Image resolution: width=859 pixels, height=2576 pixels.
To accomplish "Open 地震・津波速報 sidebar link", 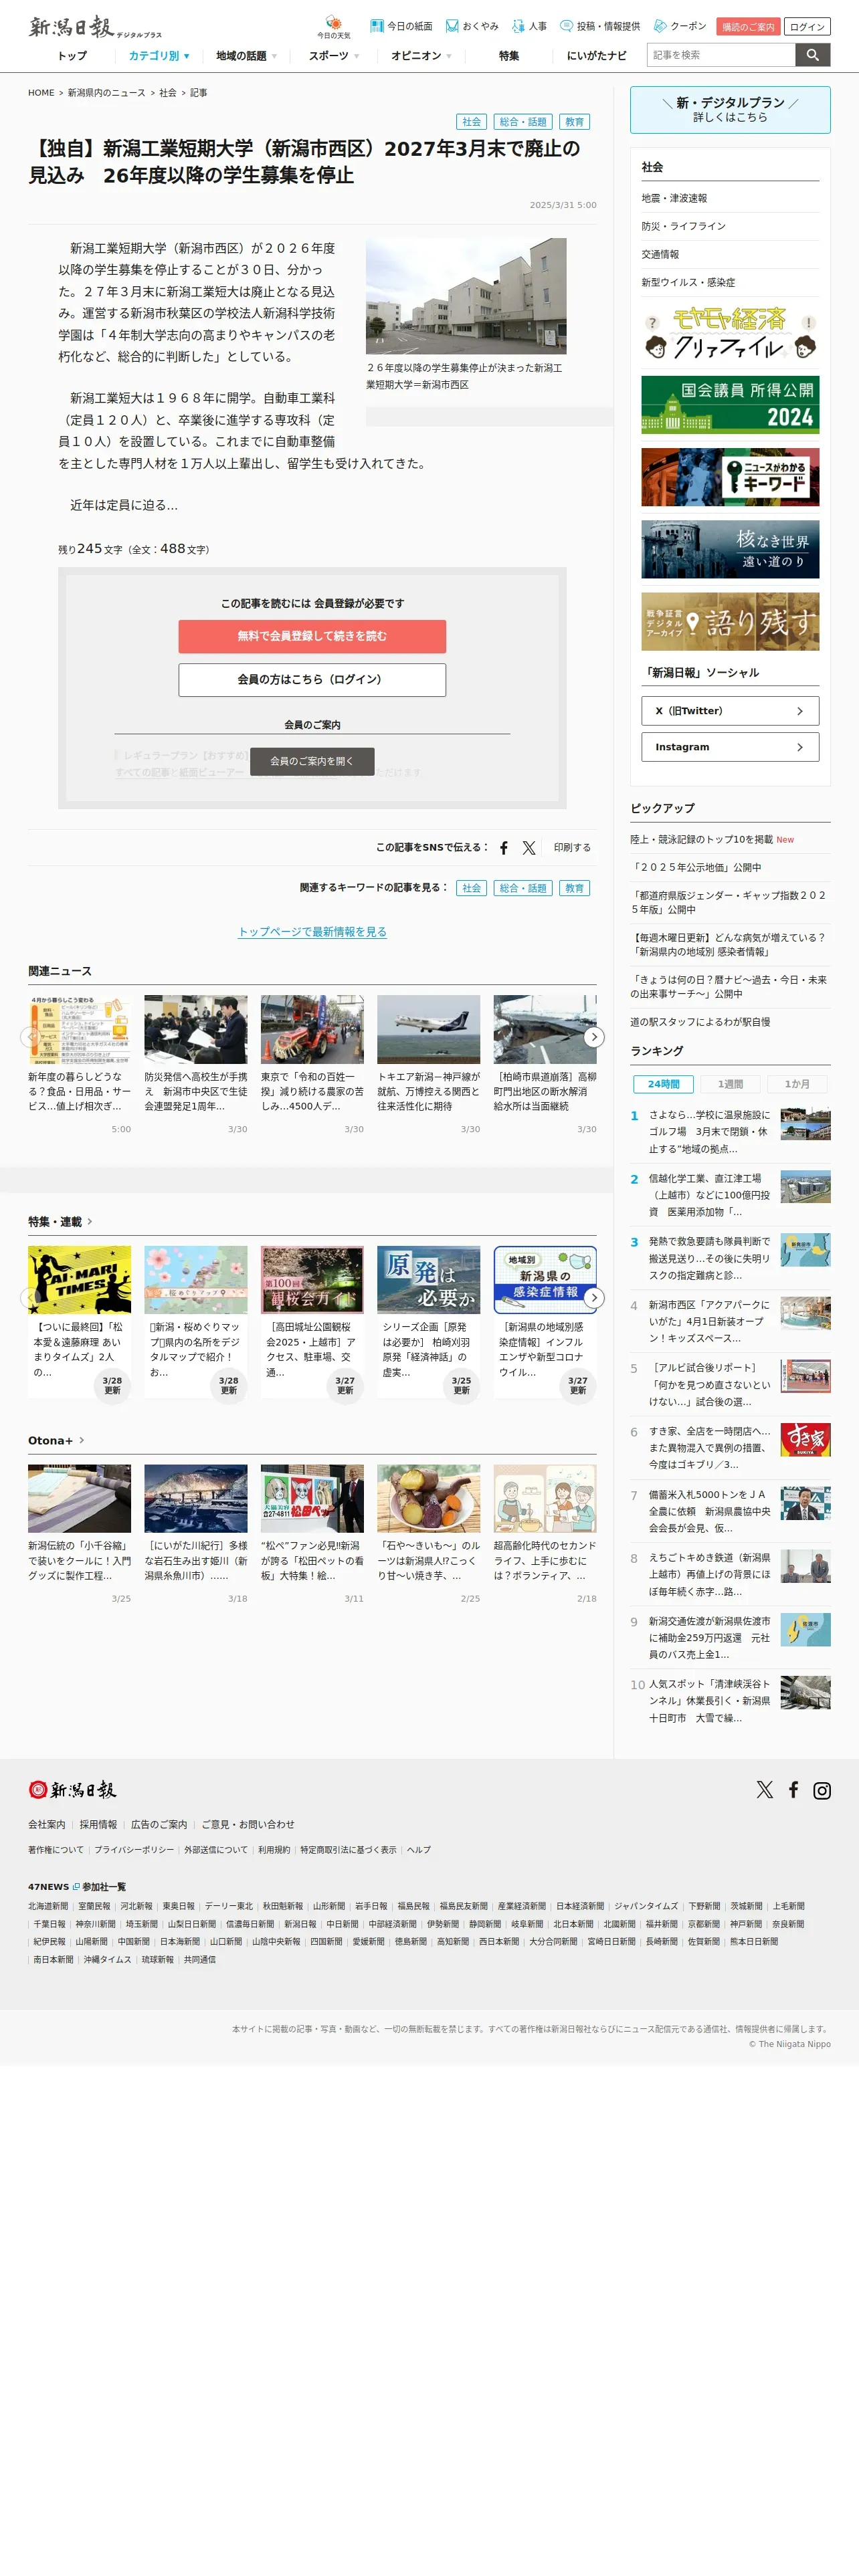I will tap(674, 198).
